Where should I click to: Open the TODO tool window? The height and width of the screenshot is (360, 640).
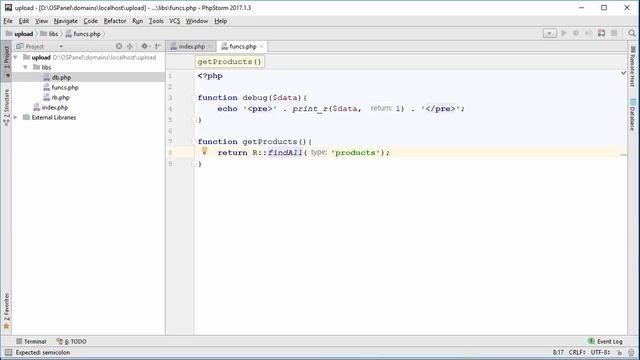pos(71,341)
